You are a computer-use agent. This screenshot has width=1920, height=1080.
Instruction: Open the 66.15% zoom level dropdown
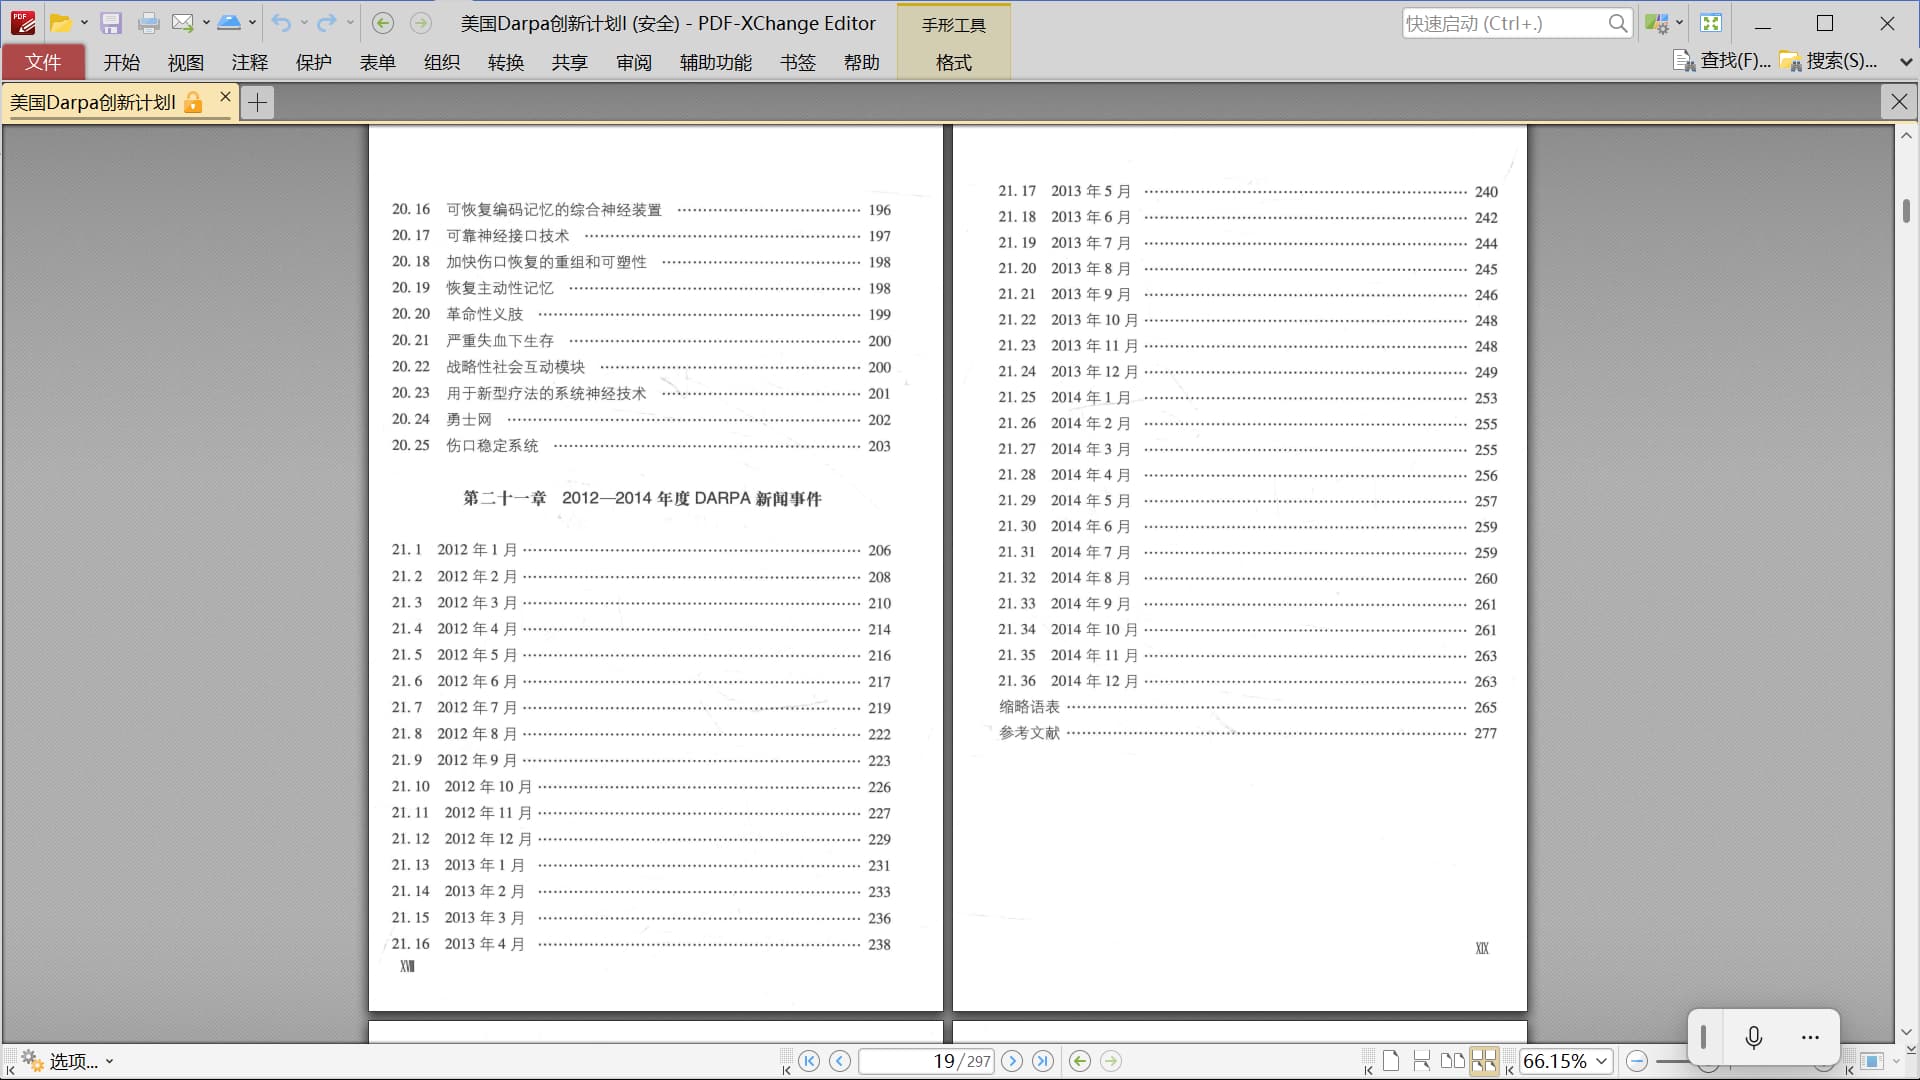pos(1602,1061)
